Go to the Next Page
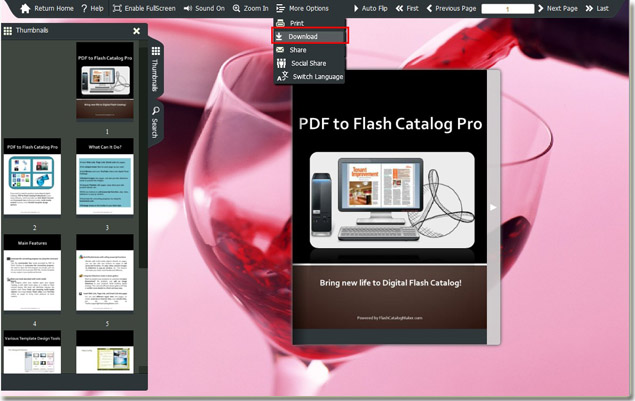The image size is (635, 401). point(558,9)
